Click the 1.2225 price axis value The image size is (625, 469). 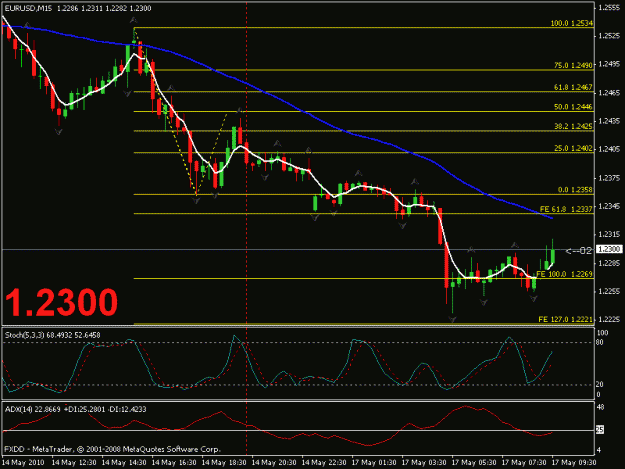tap(609, 320)
